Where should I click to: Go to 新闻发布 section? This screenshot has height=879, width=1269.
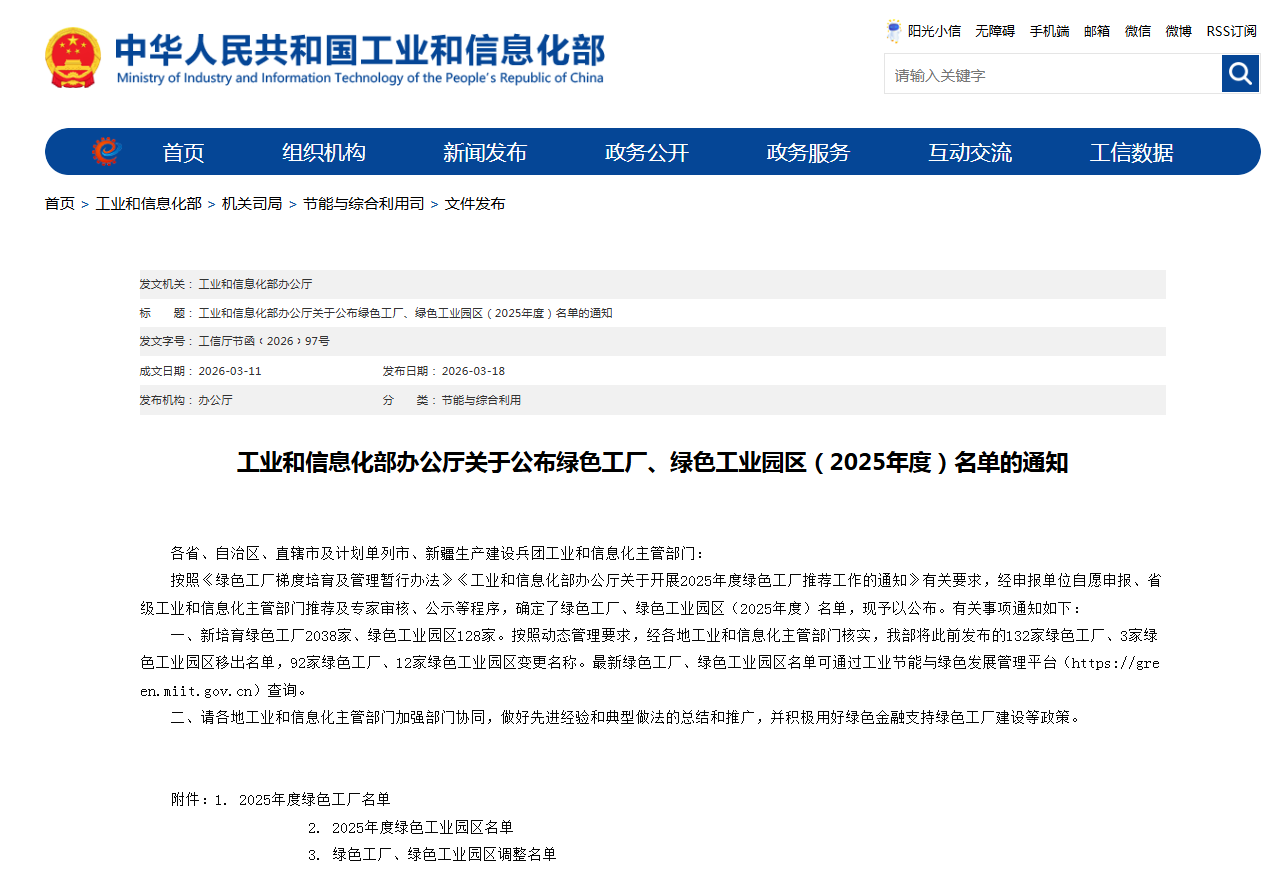point(485,153)
